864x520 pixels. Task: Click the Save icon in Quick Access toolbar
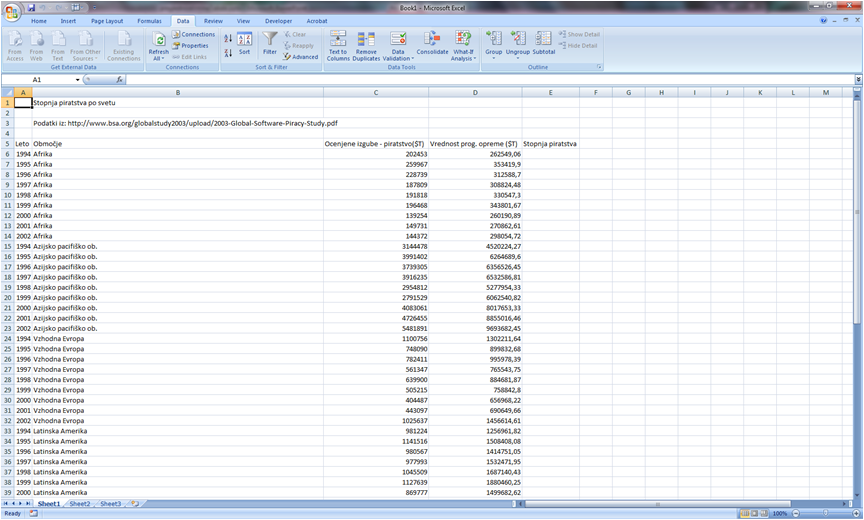tap(31, 8)
